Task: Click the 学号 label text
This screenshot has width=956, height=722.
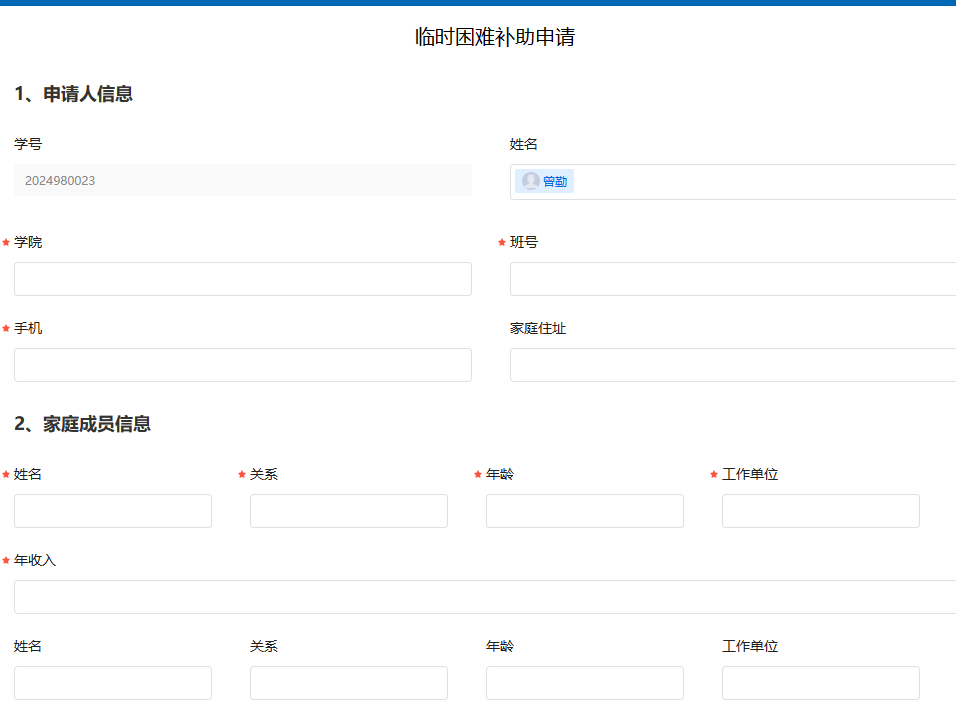Action: click(x=28, y=145)
